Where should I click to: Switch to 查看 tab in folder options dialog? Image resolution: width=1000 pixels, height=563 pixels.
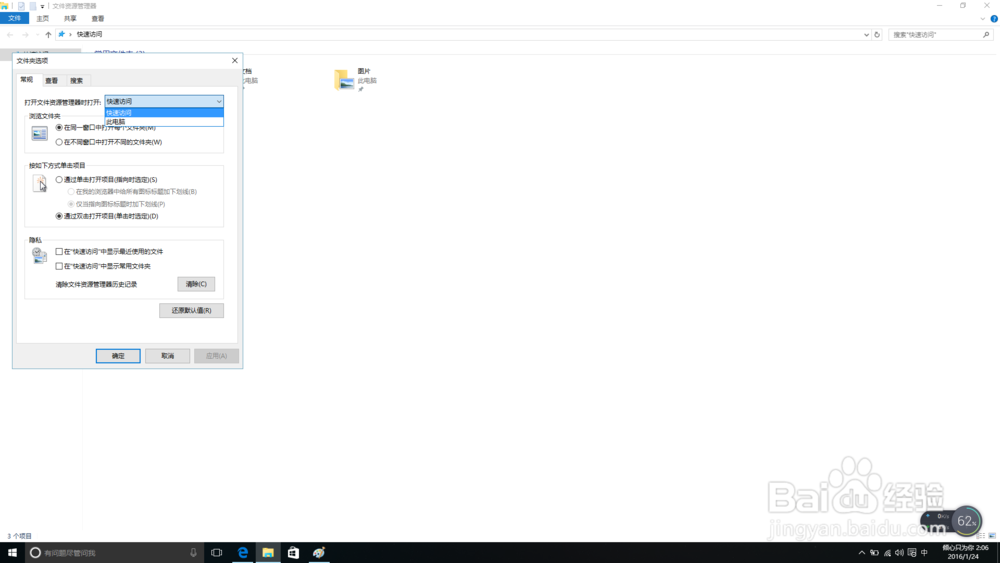coord(52,80)
